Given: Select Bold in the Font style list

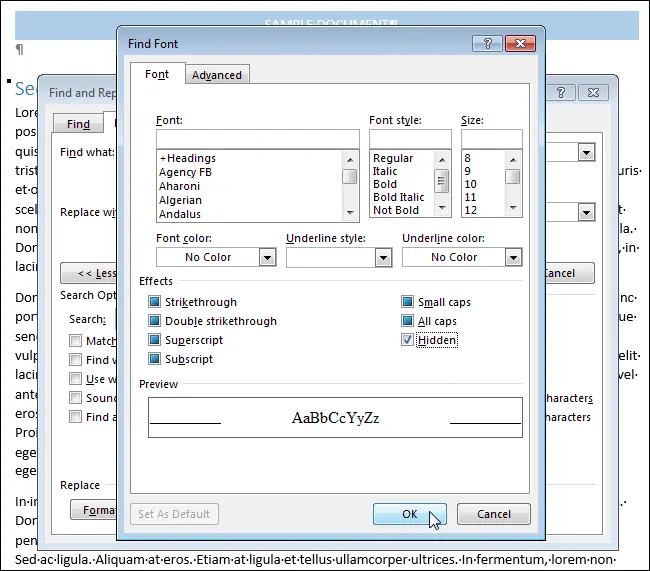Looking at the screenshot, I should click(385, 184).
